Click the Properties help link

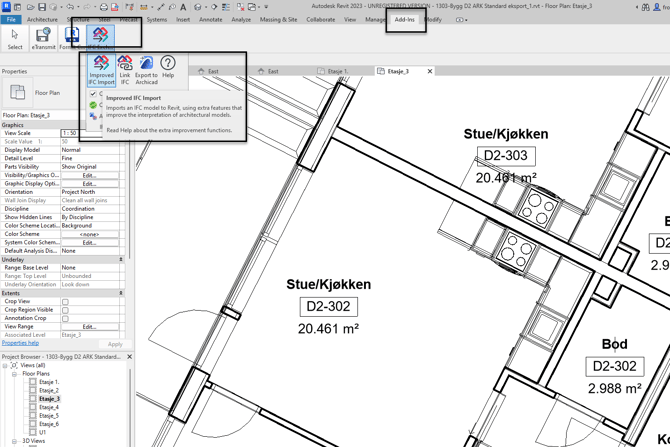(x=20, y=344)
